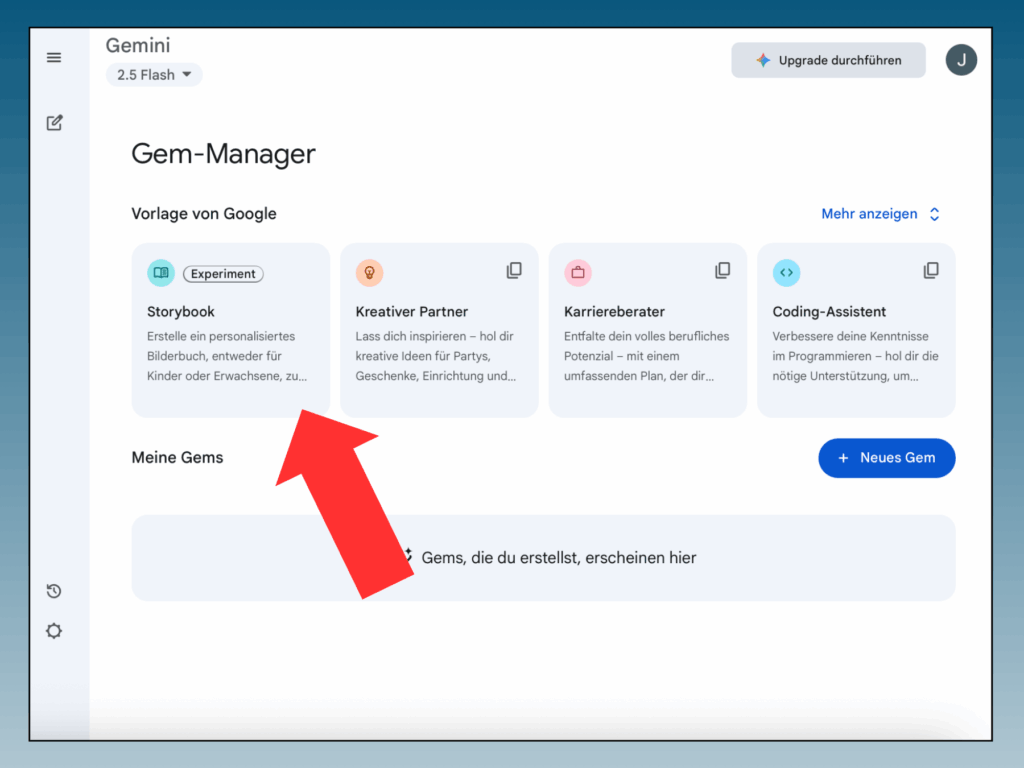1024x768 pixels.
Task: Open the J account avatar
Action: point(961,60)
